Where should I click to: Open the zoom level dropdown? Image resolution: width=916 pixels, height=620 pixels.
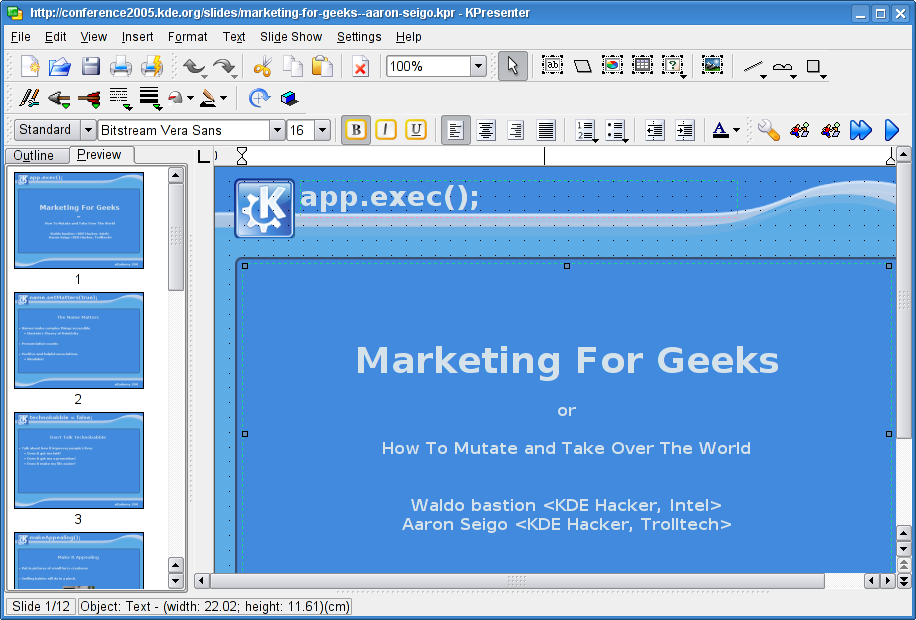[x=478, y=66]
